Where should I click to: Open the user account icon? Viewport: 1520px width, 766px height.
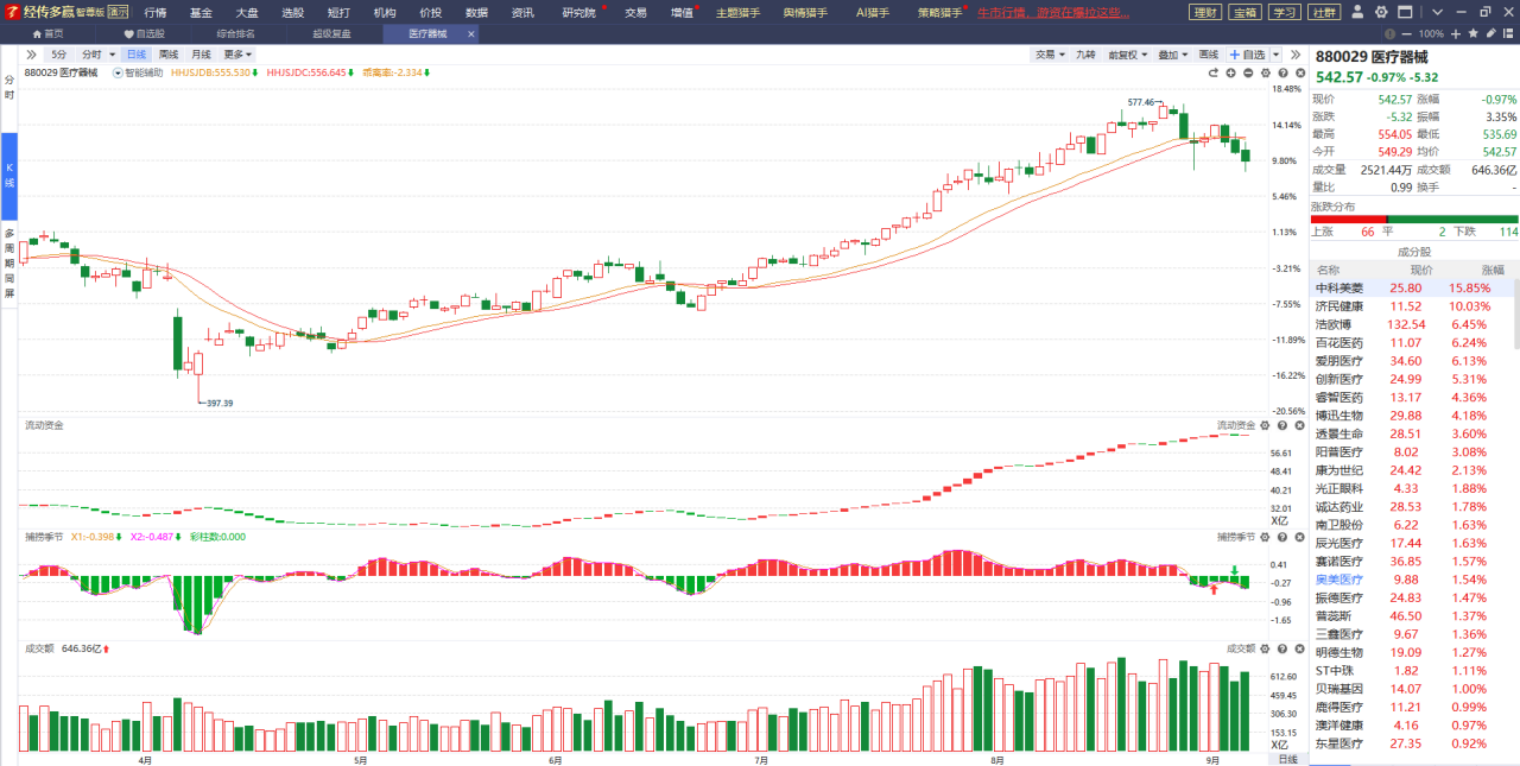(x=1357, y=12)
